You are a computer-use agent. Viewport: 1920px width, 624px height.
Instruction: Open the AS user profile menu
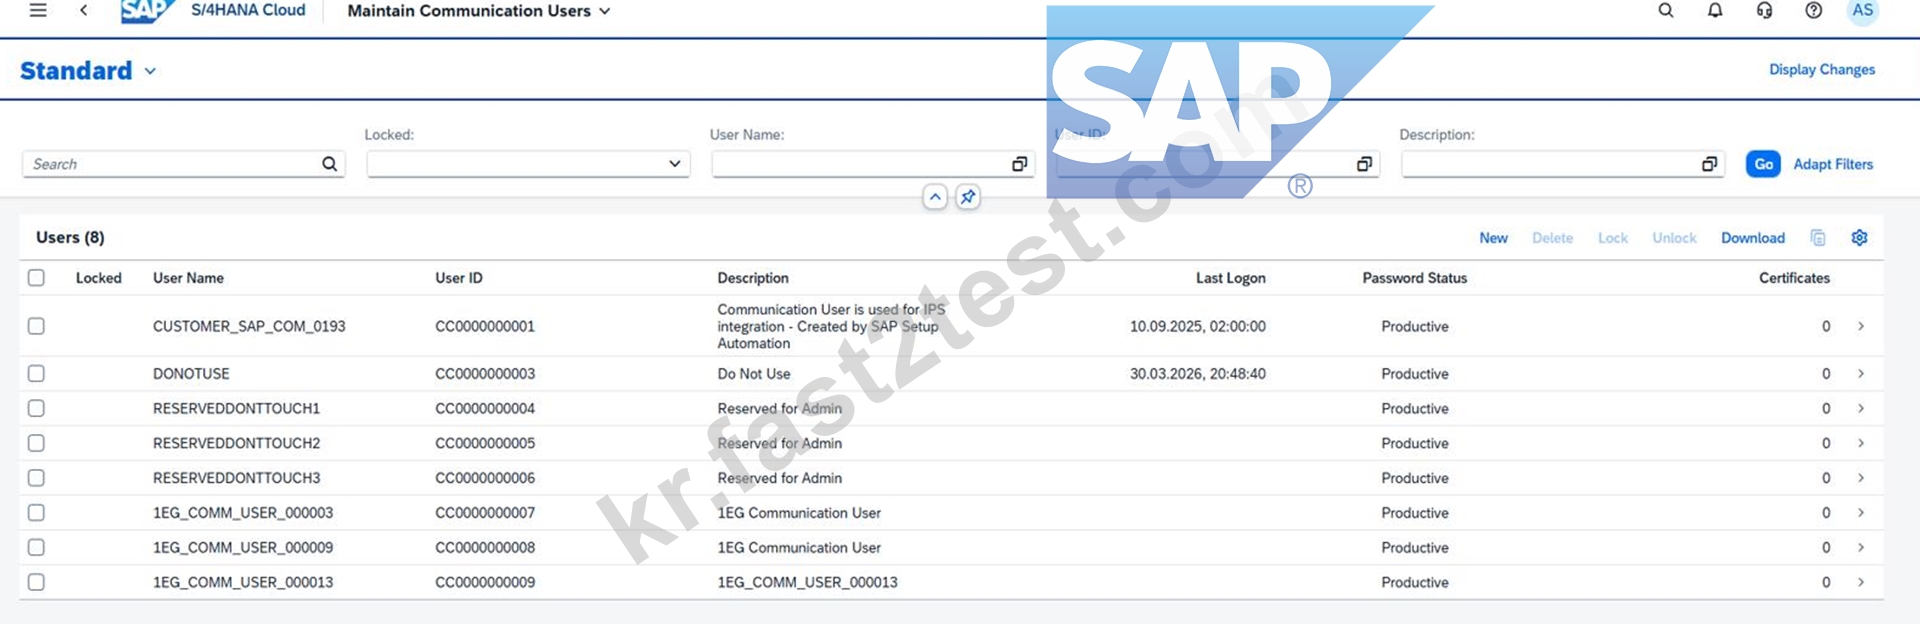[x=1862, y=11]
